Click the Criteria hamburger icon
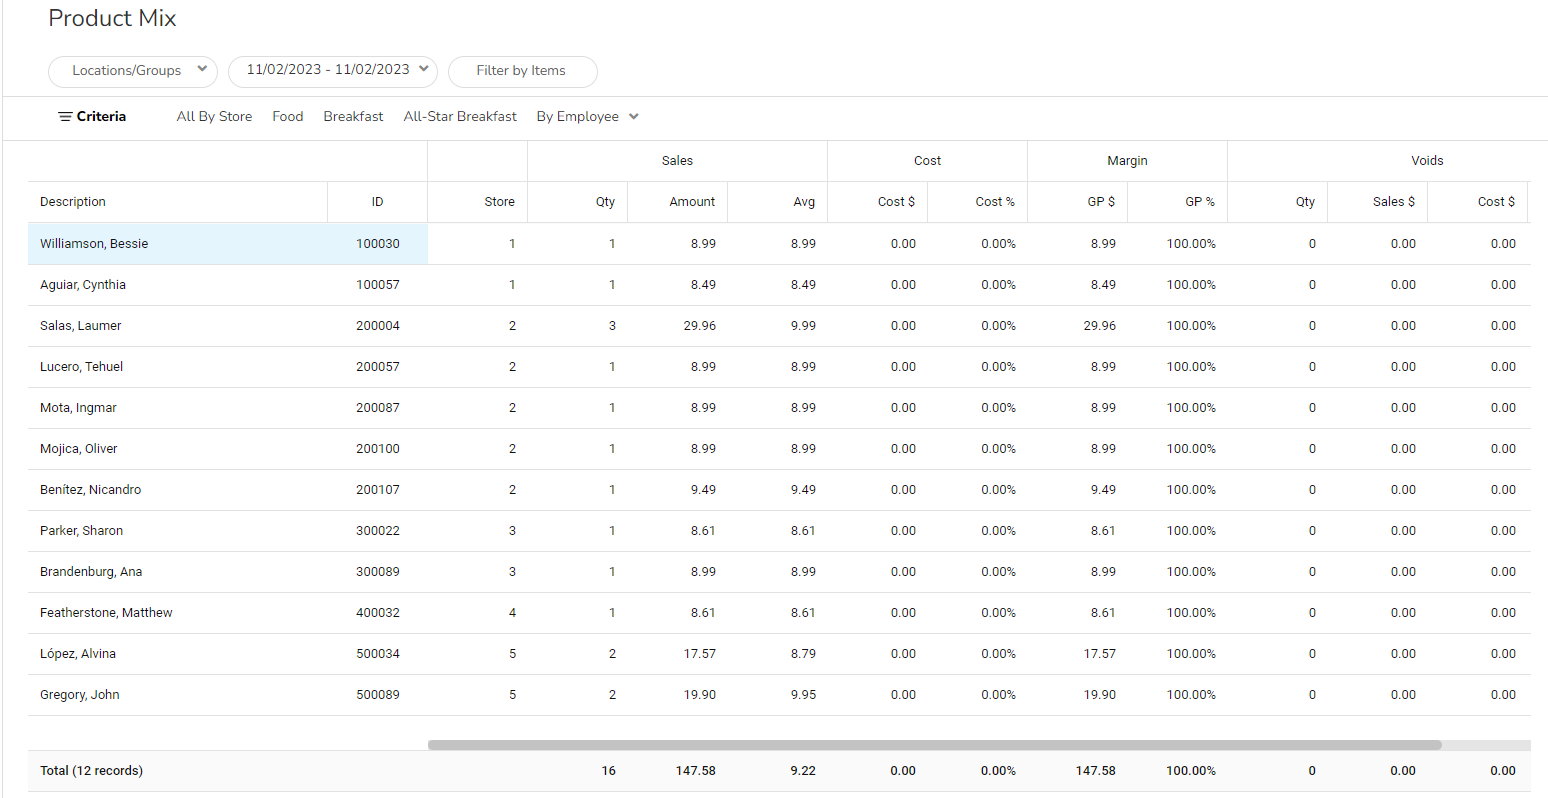 coord(65,117)
